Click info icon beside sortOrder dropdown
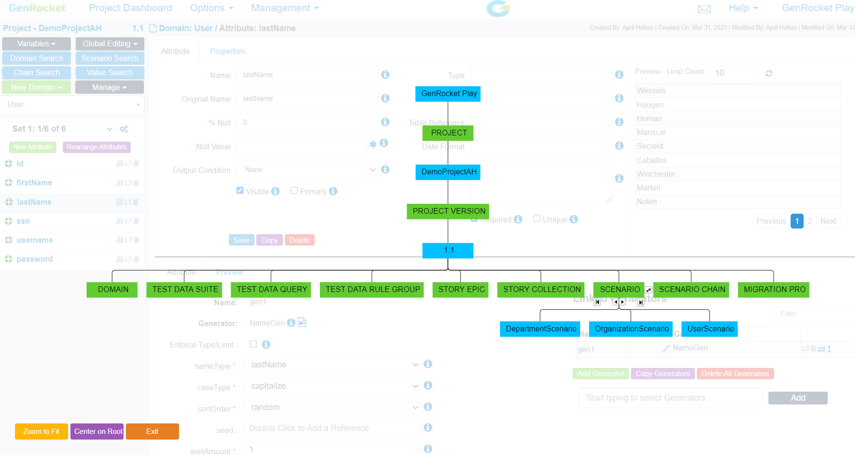 (428, 406)
